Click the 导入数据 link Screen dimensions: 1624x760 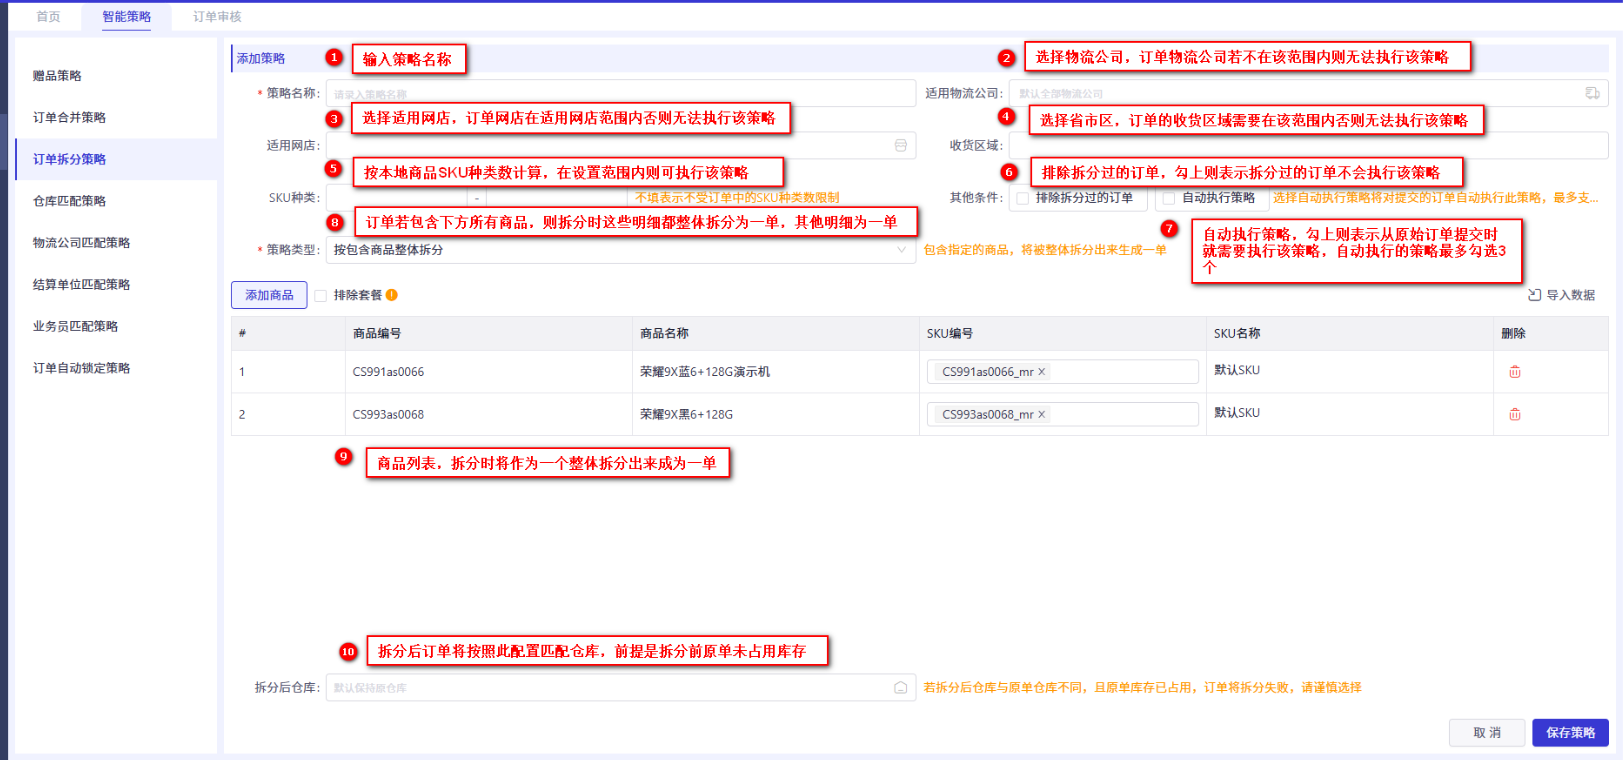(1571, 295)
